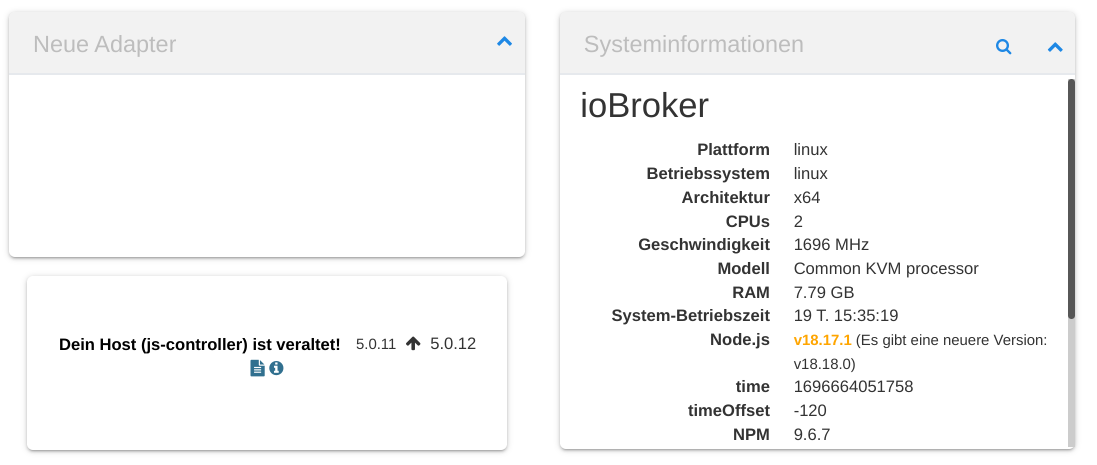Collapse the Neue Adapter panel

[504, 42]
